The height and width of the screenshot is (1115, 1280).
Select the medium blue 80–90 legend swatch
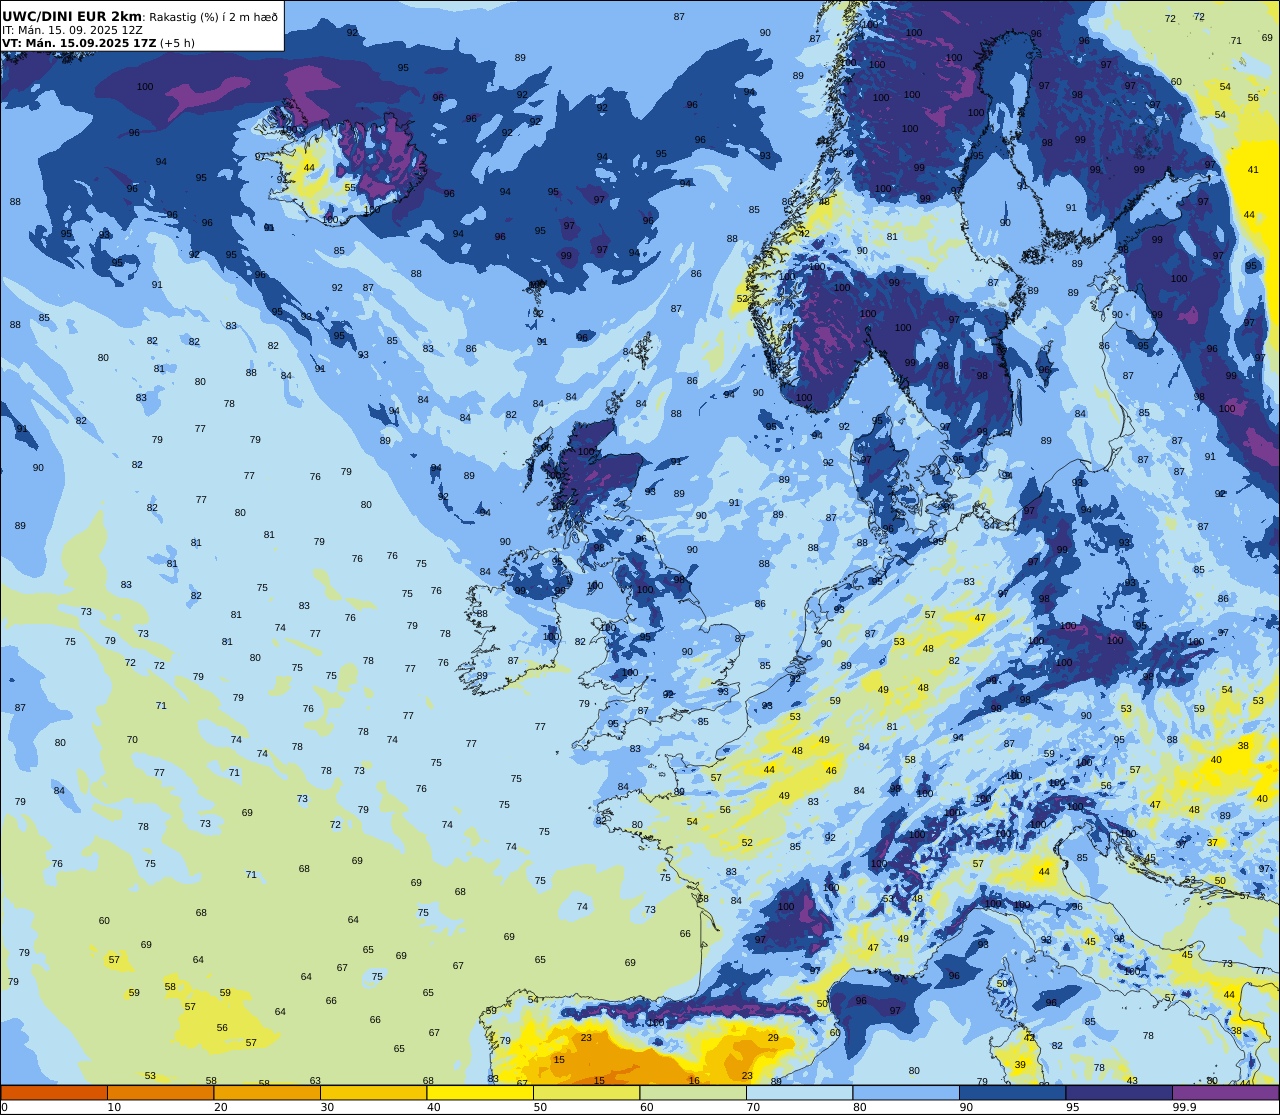[x=906, y=1092]
